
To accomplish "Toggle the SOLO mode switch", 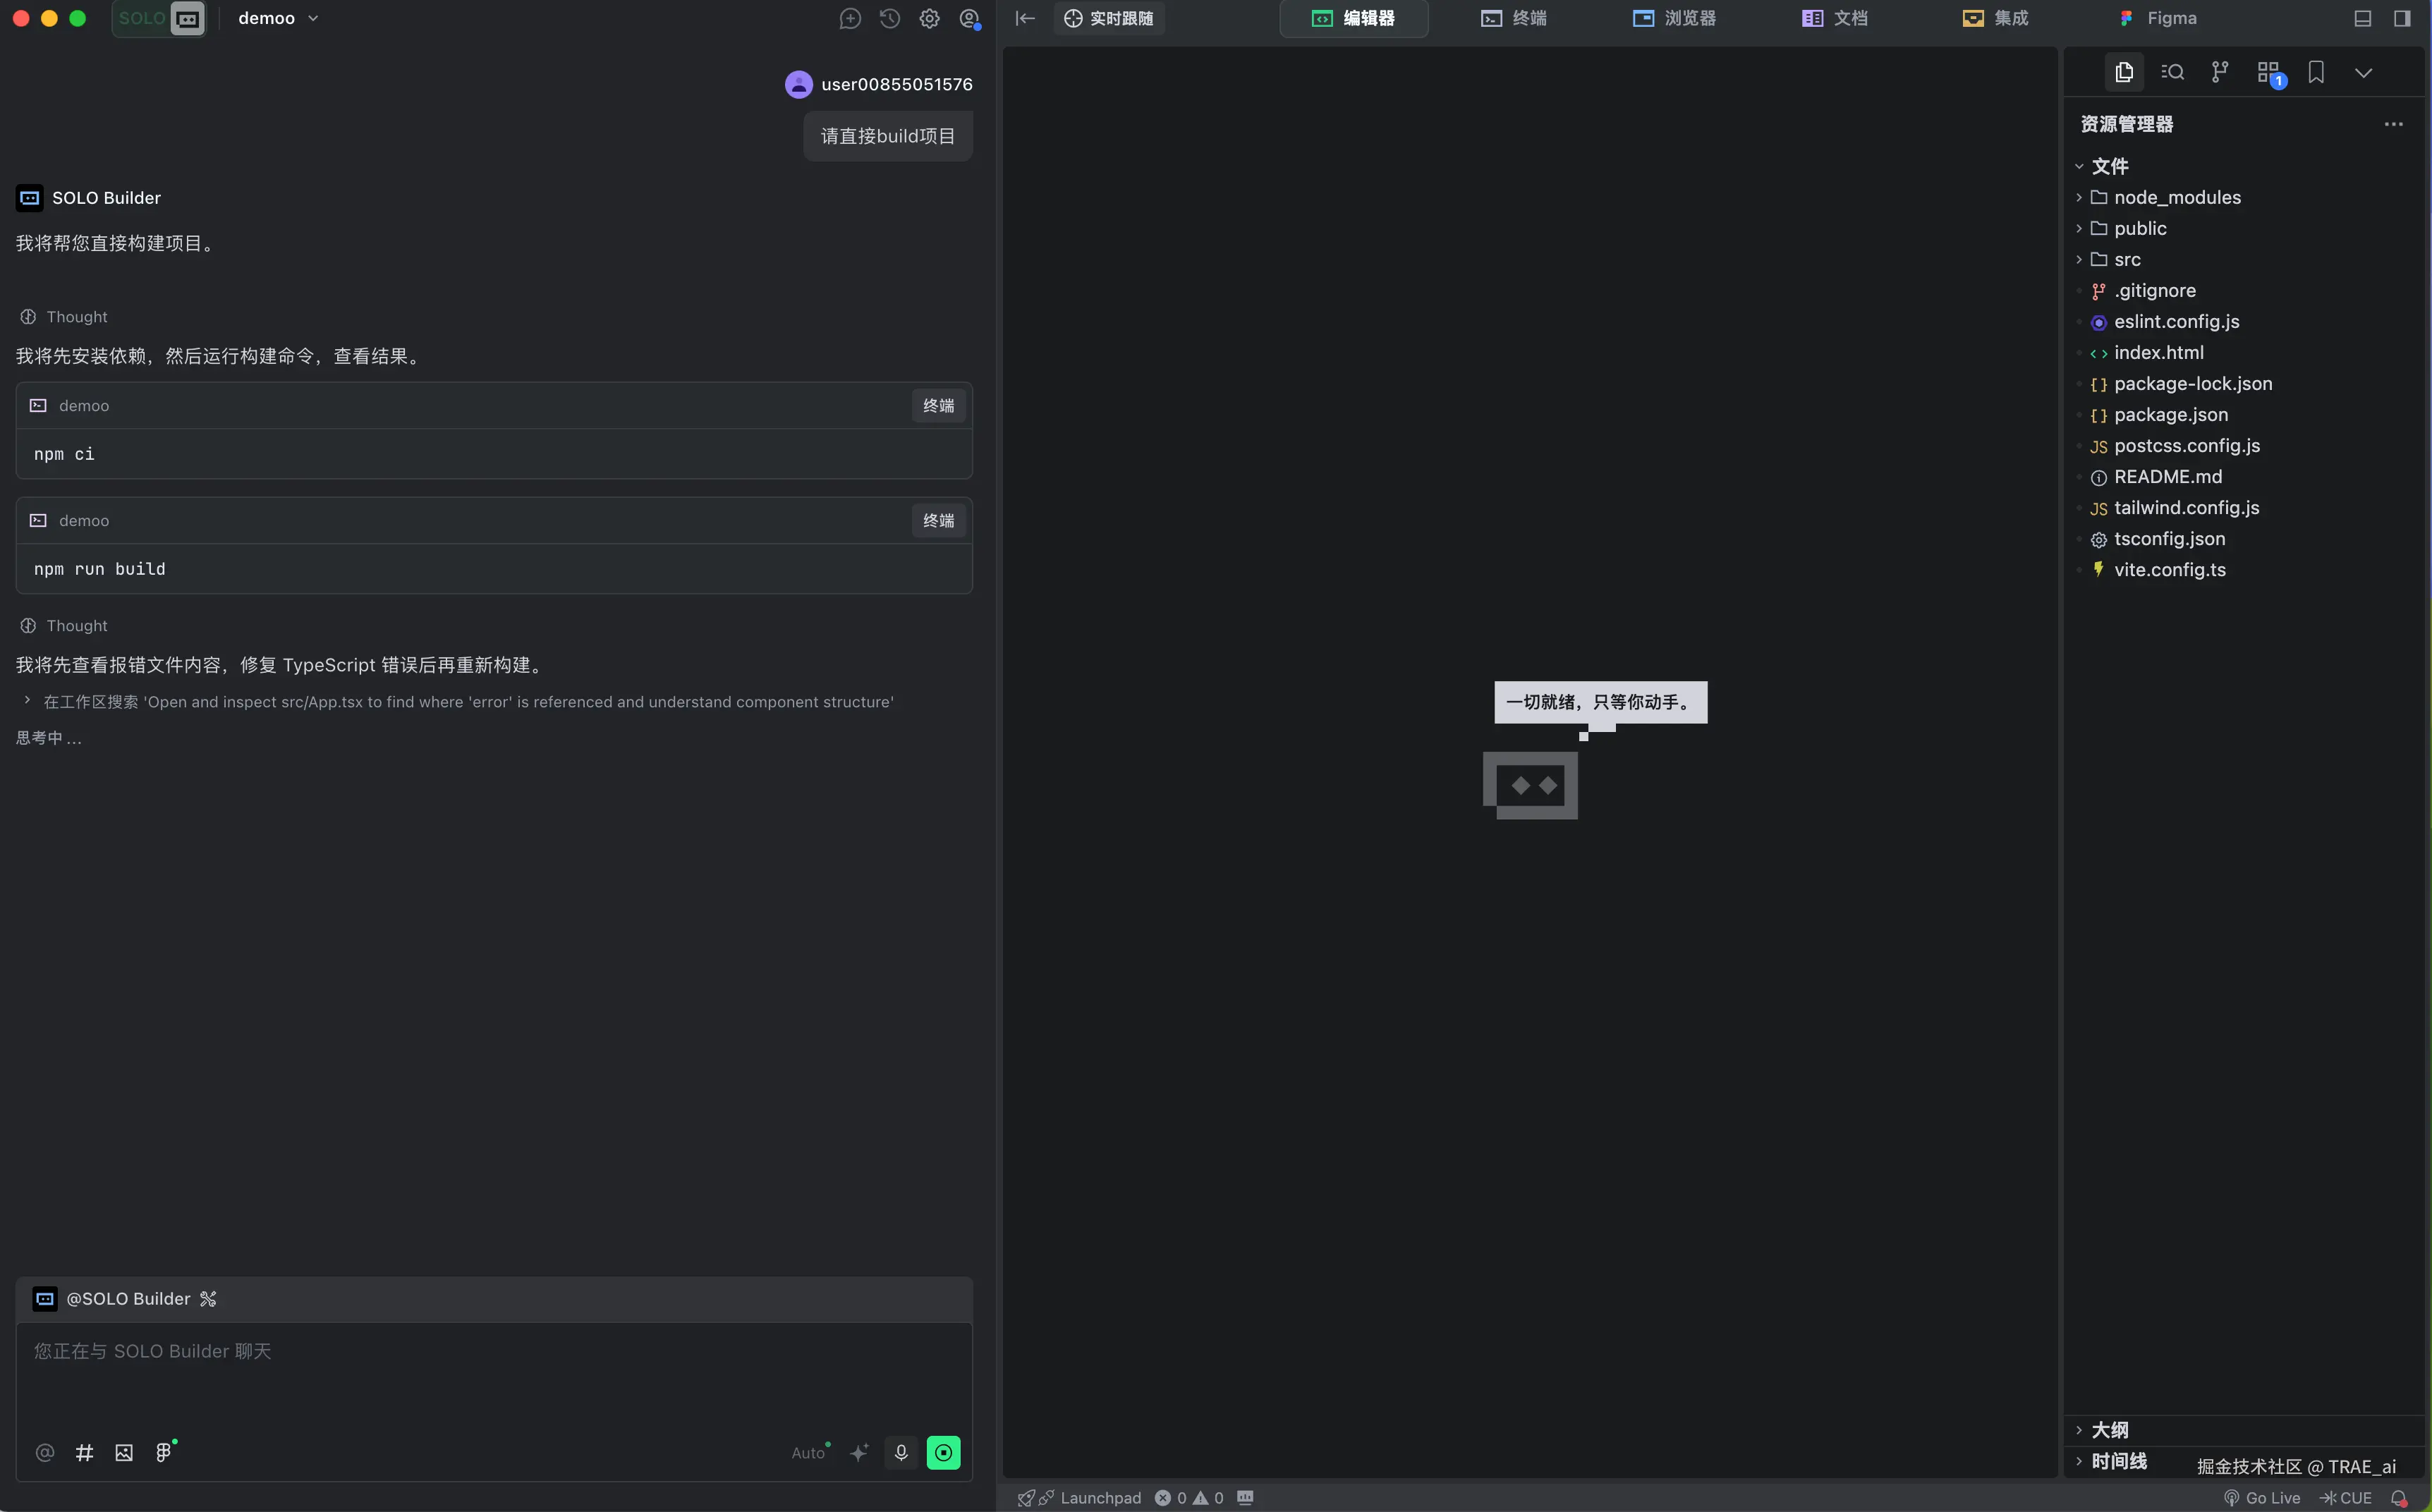I will 160,18.
